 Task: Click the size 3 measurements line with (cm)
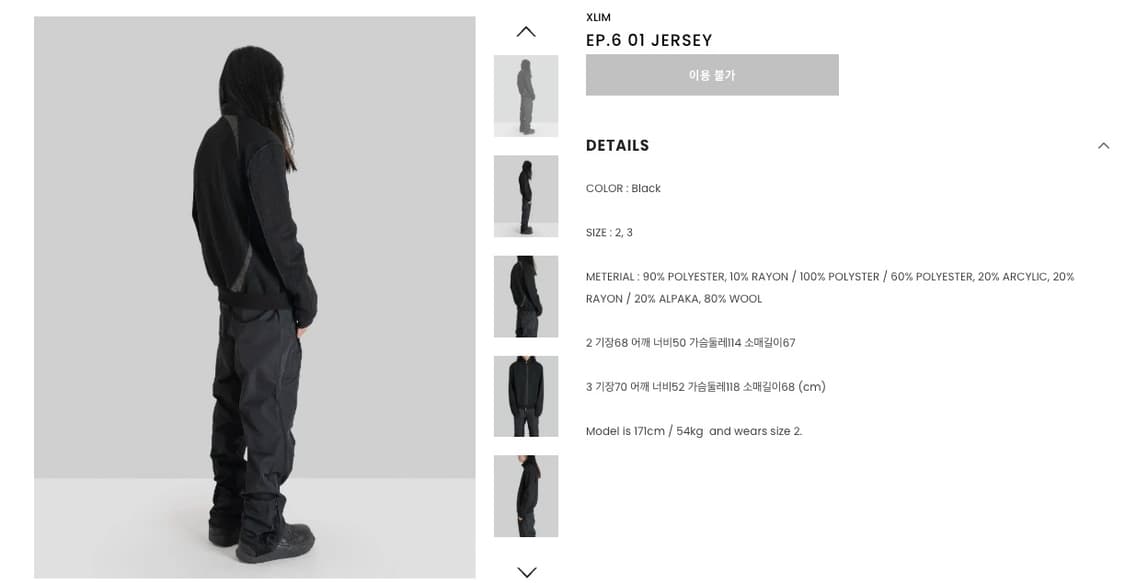[x=705, y=387]
